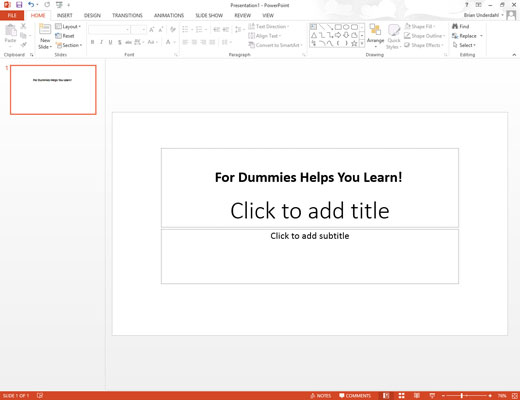Toggle Normal view button in status bar
The width and height of the screenshot is (520, 400).
click(386, 396)
